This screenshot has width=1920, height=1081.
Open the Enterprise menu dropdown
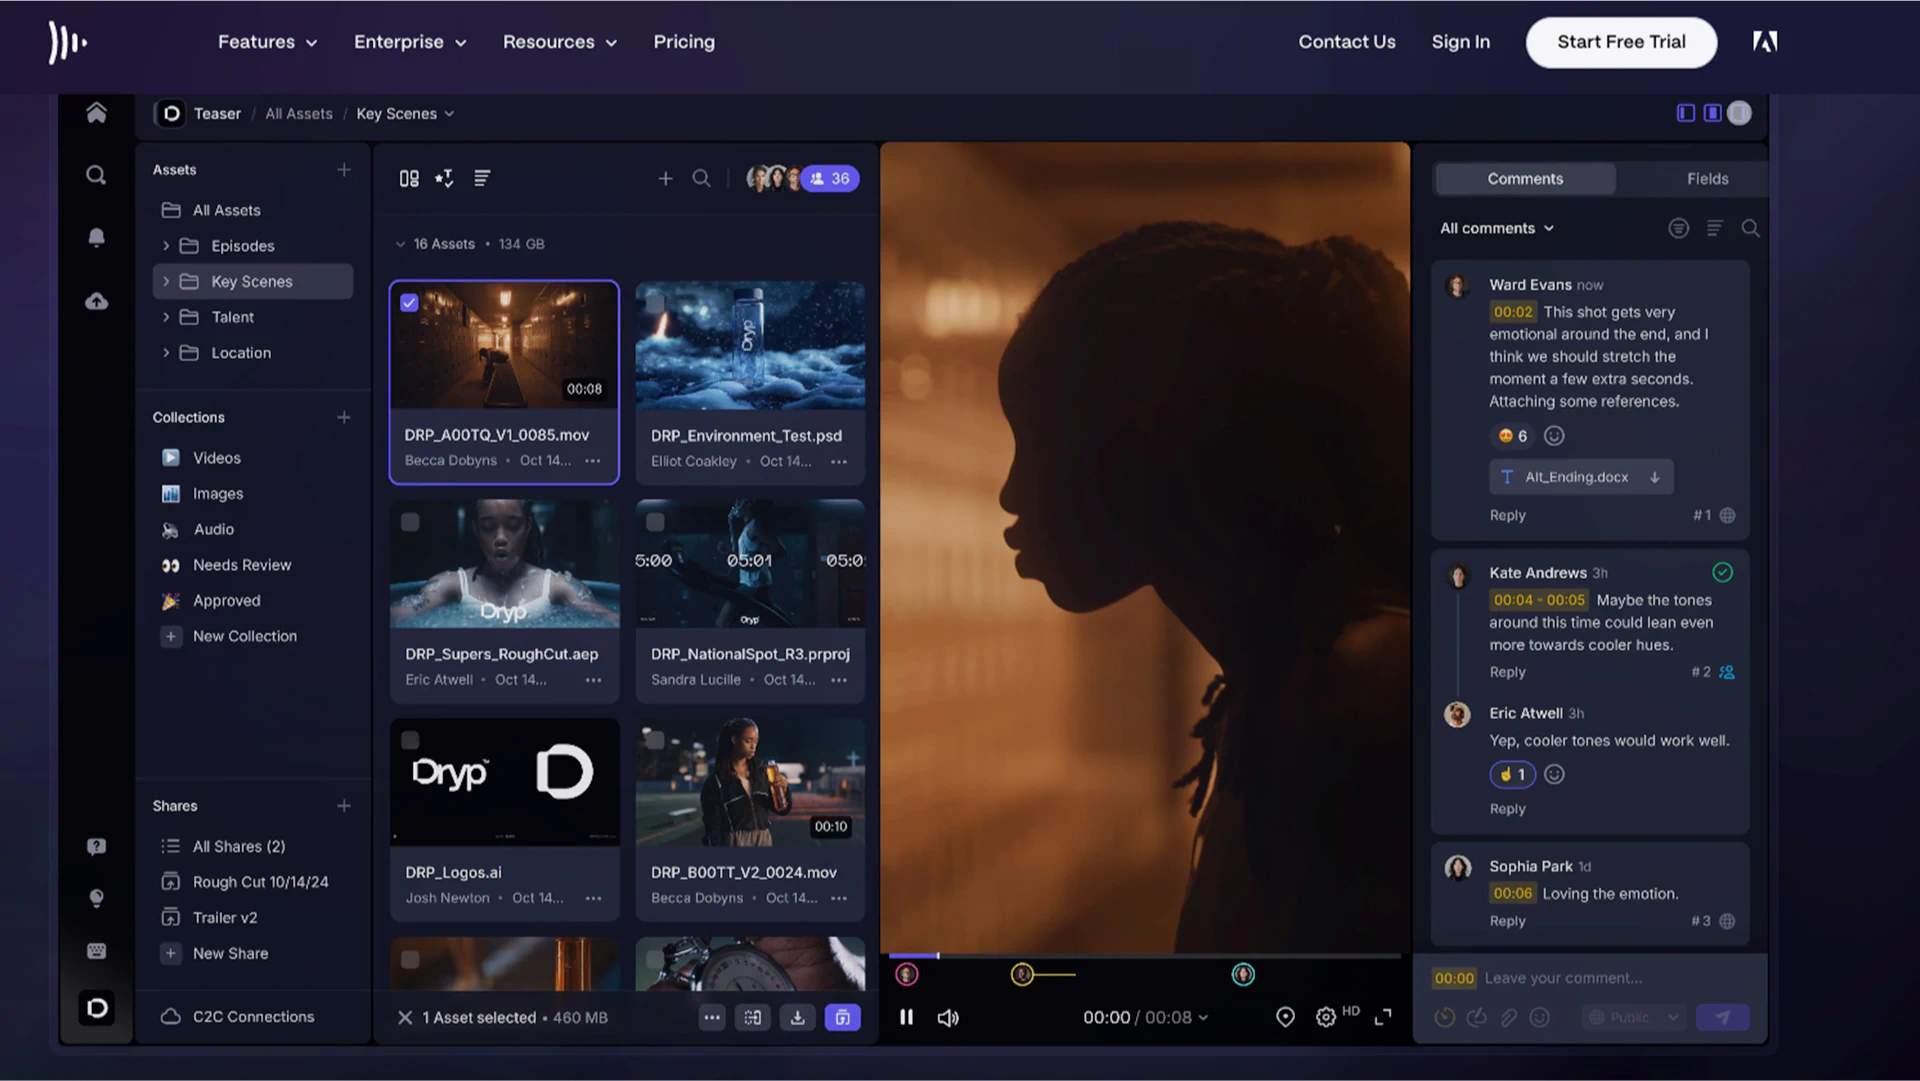pos(410,42)
